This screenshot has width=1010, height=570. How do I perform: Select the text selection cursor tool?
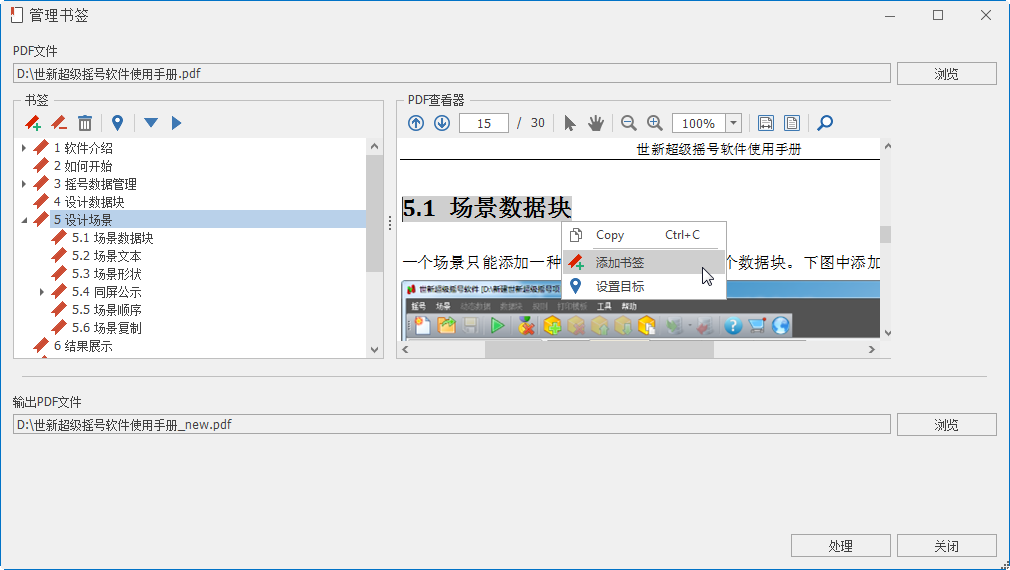569,123
